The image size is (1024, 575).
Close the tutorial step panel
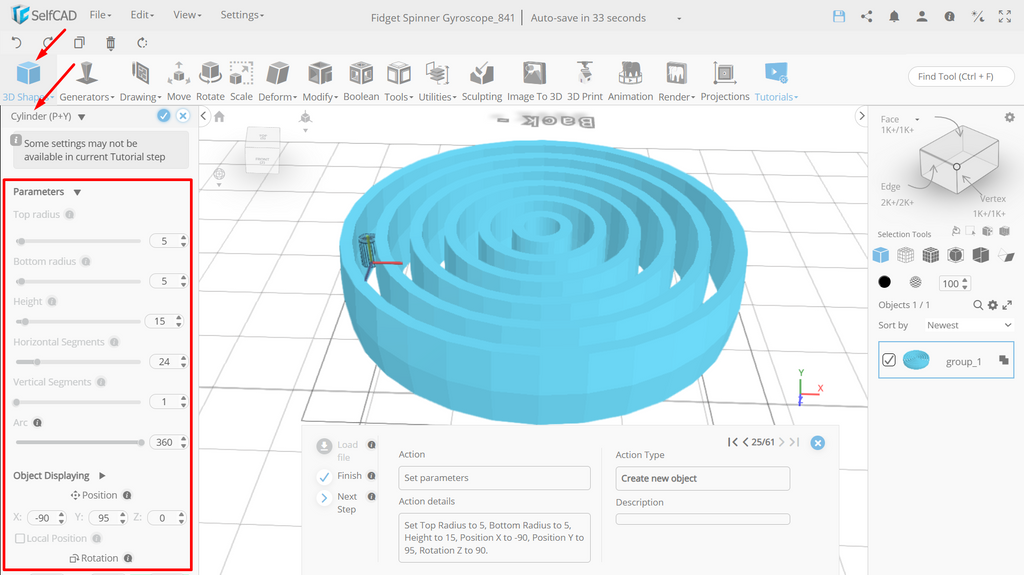[x=817, y=443]
